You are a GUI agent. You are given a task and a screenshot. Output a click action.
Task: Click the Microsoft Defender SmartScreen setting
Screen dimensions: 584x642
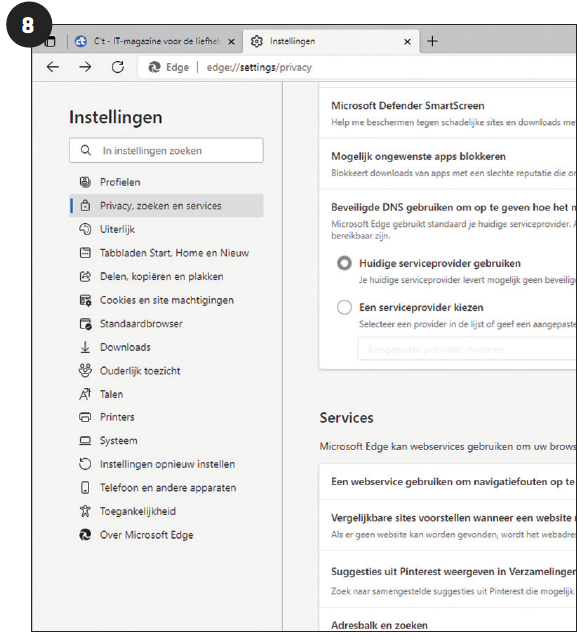pyautogui.click(x=448, y=113)
